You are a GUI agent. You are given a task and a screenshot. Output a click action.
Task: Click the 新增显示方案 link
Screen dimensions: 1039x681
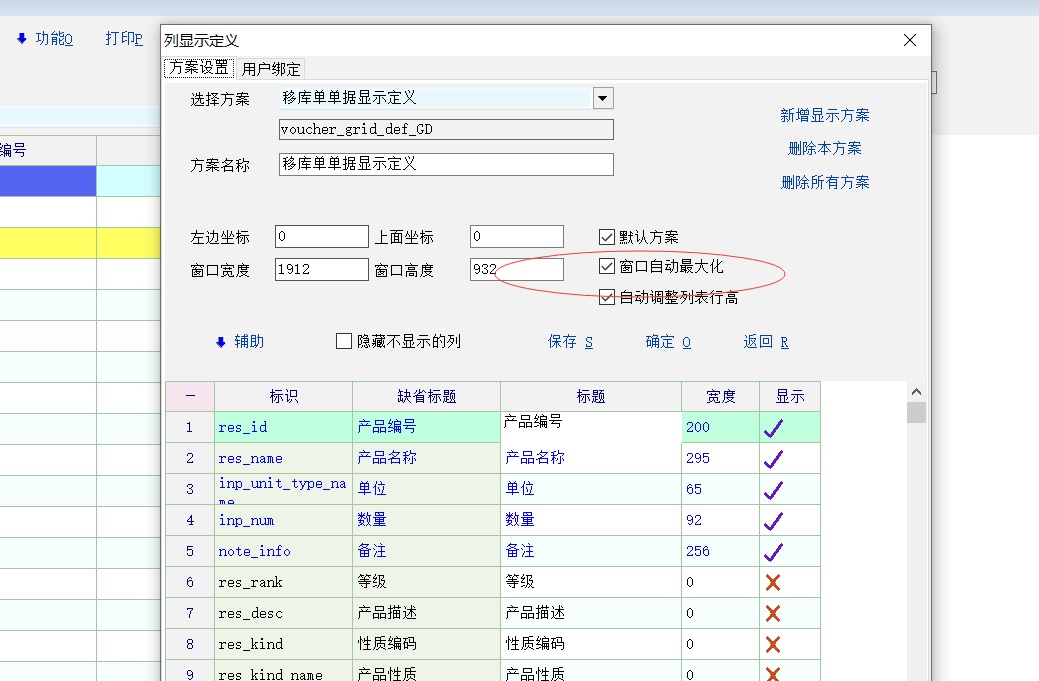[x=824, y=115]
